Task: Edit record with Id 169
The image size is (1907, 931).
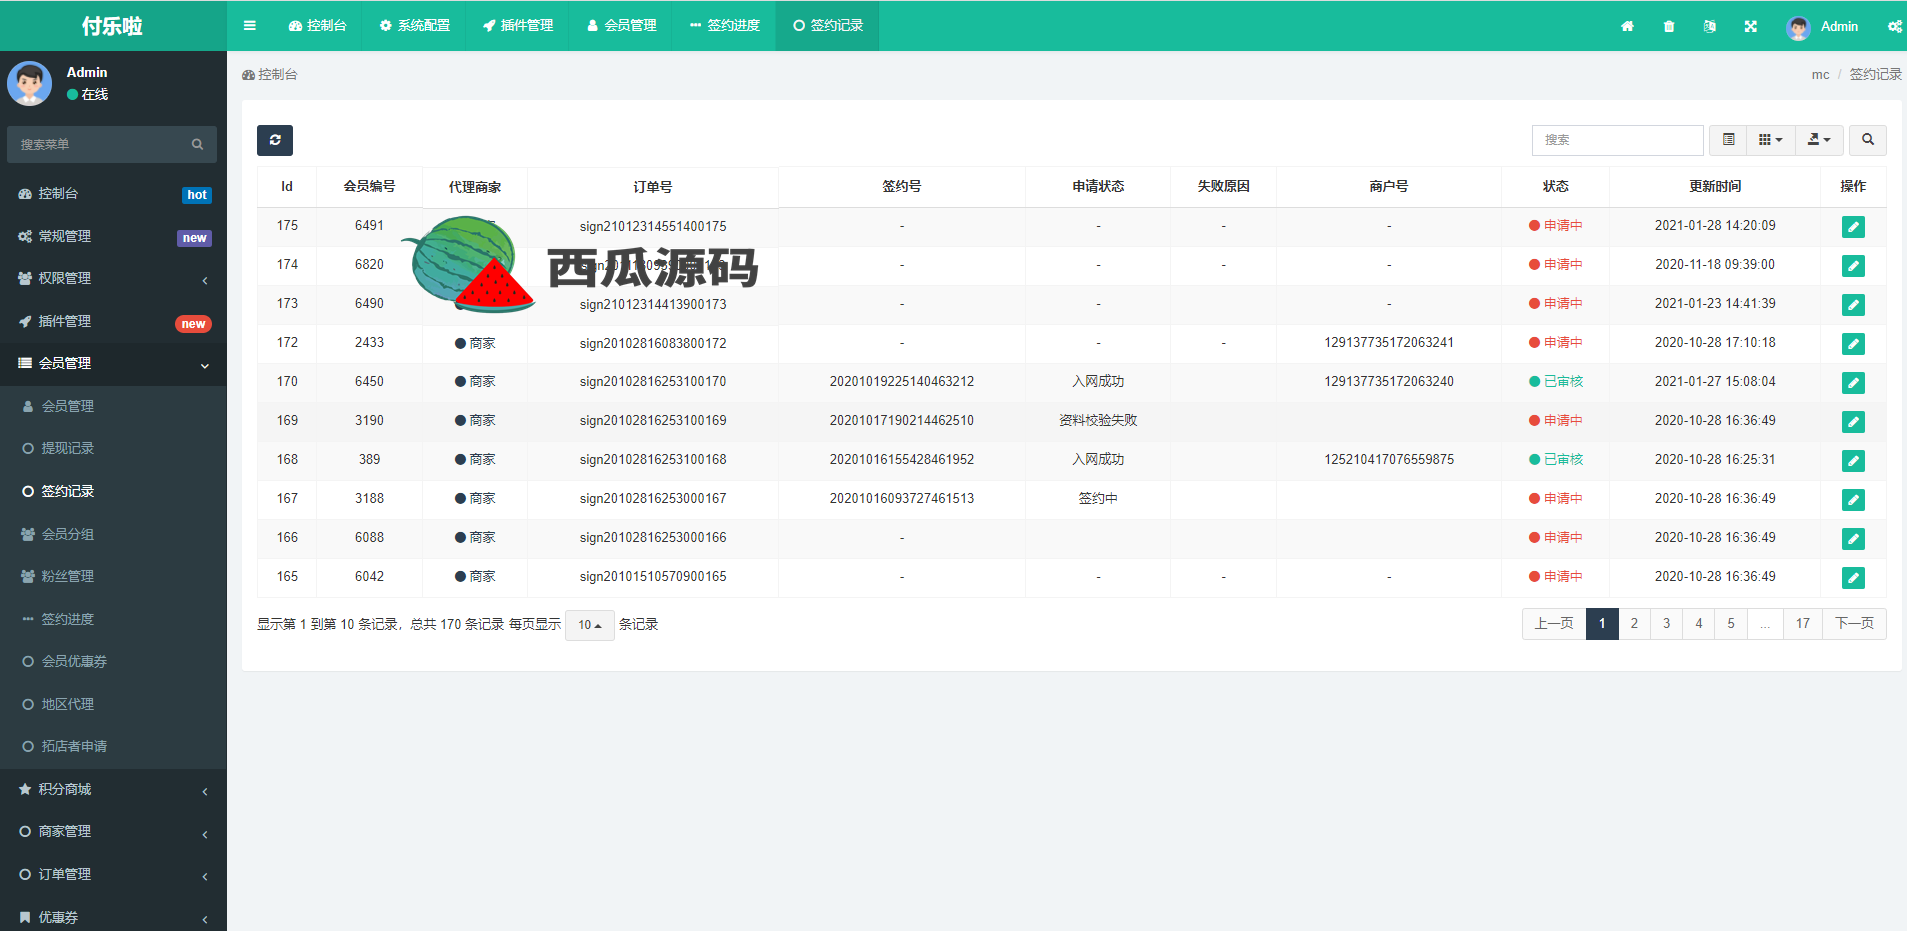Action: 1853,422
